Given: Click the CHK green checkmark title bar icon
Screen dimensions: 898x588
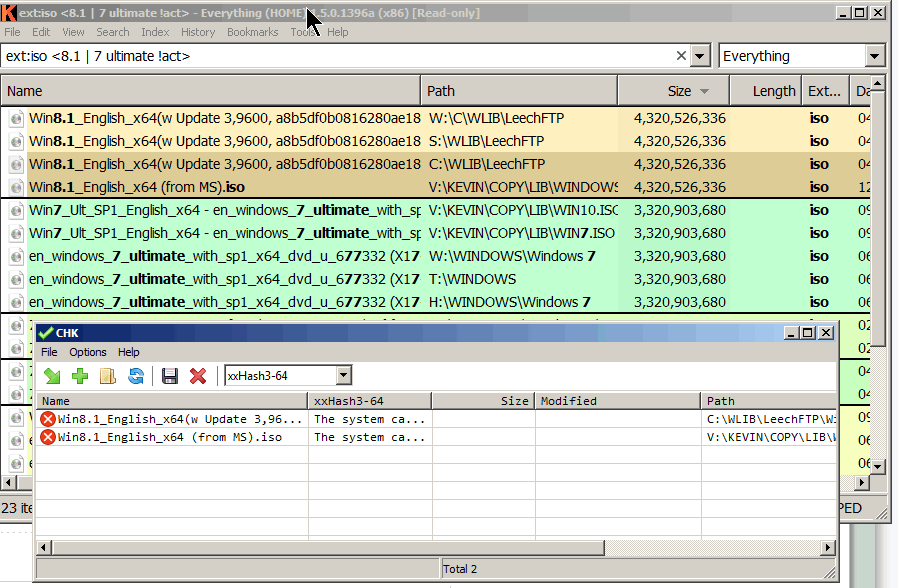Looking at the screenshot, I should click(46, 333).
